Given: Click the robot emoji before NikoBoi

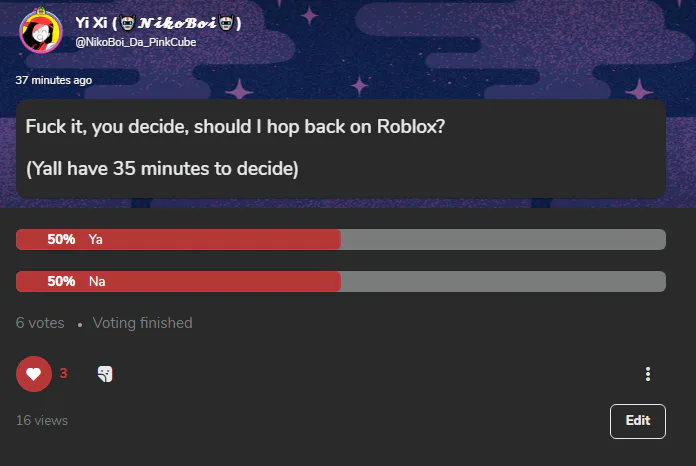Looking at the screenshot, I should click(x=127, y=23).
